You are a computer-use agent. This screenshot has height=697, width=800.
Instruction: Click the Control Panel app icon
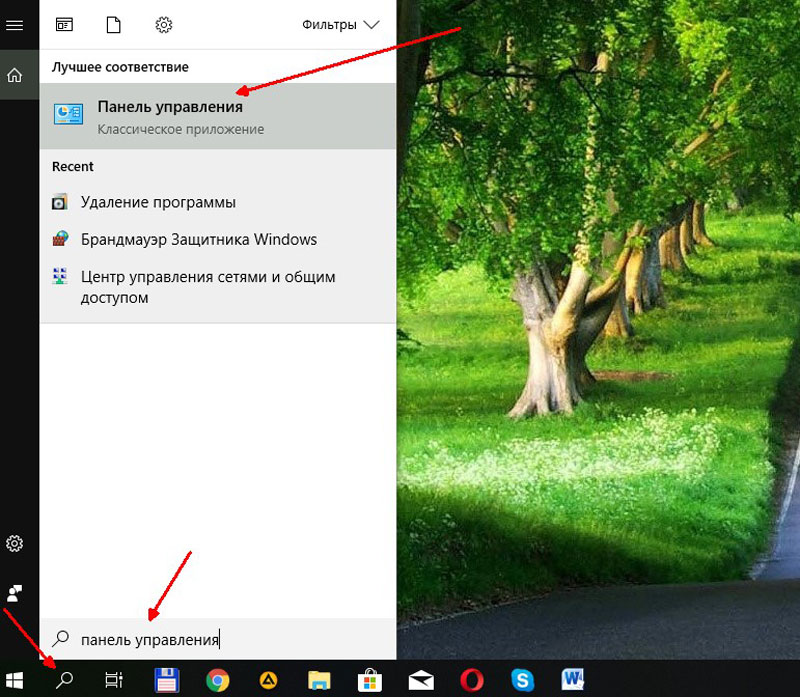pos(68,114)
